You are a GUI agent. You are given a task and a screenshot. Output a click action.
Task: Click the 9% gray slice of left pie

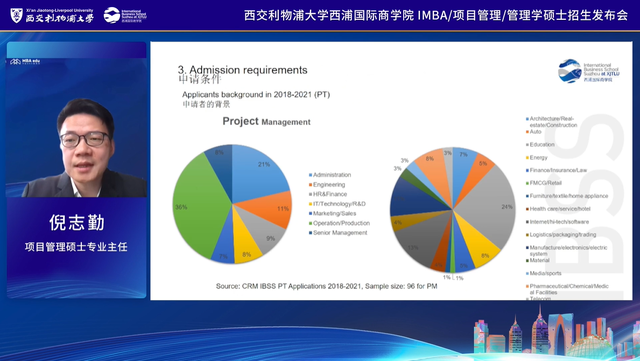[263, 231]
